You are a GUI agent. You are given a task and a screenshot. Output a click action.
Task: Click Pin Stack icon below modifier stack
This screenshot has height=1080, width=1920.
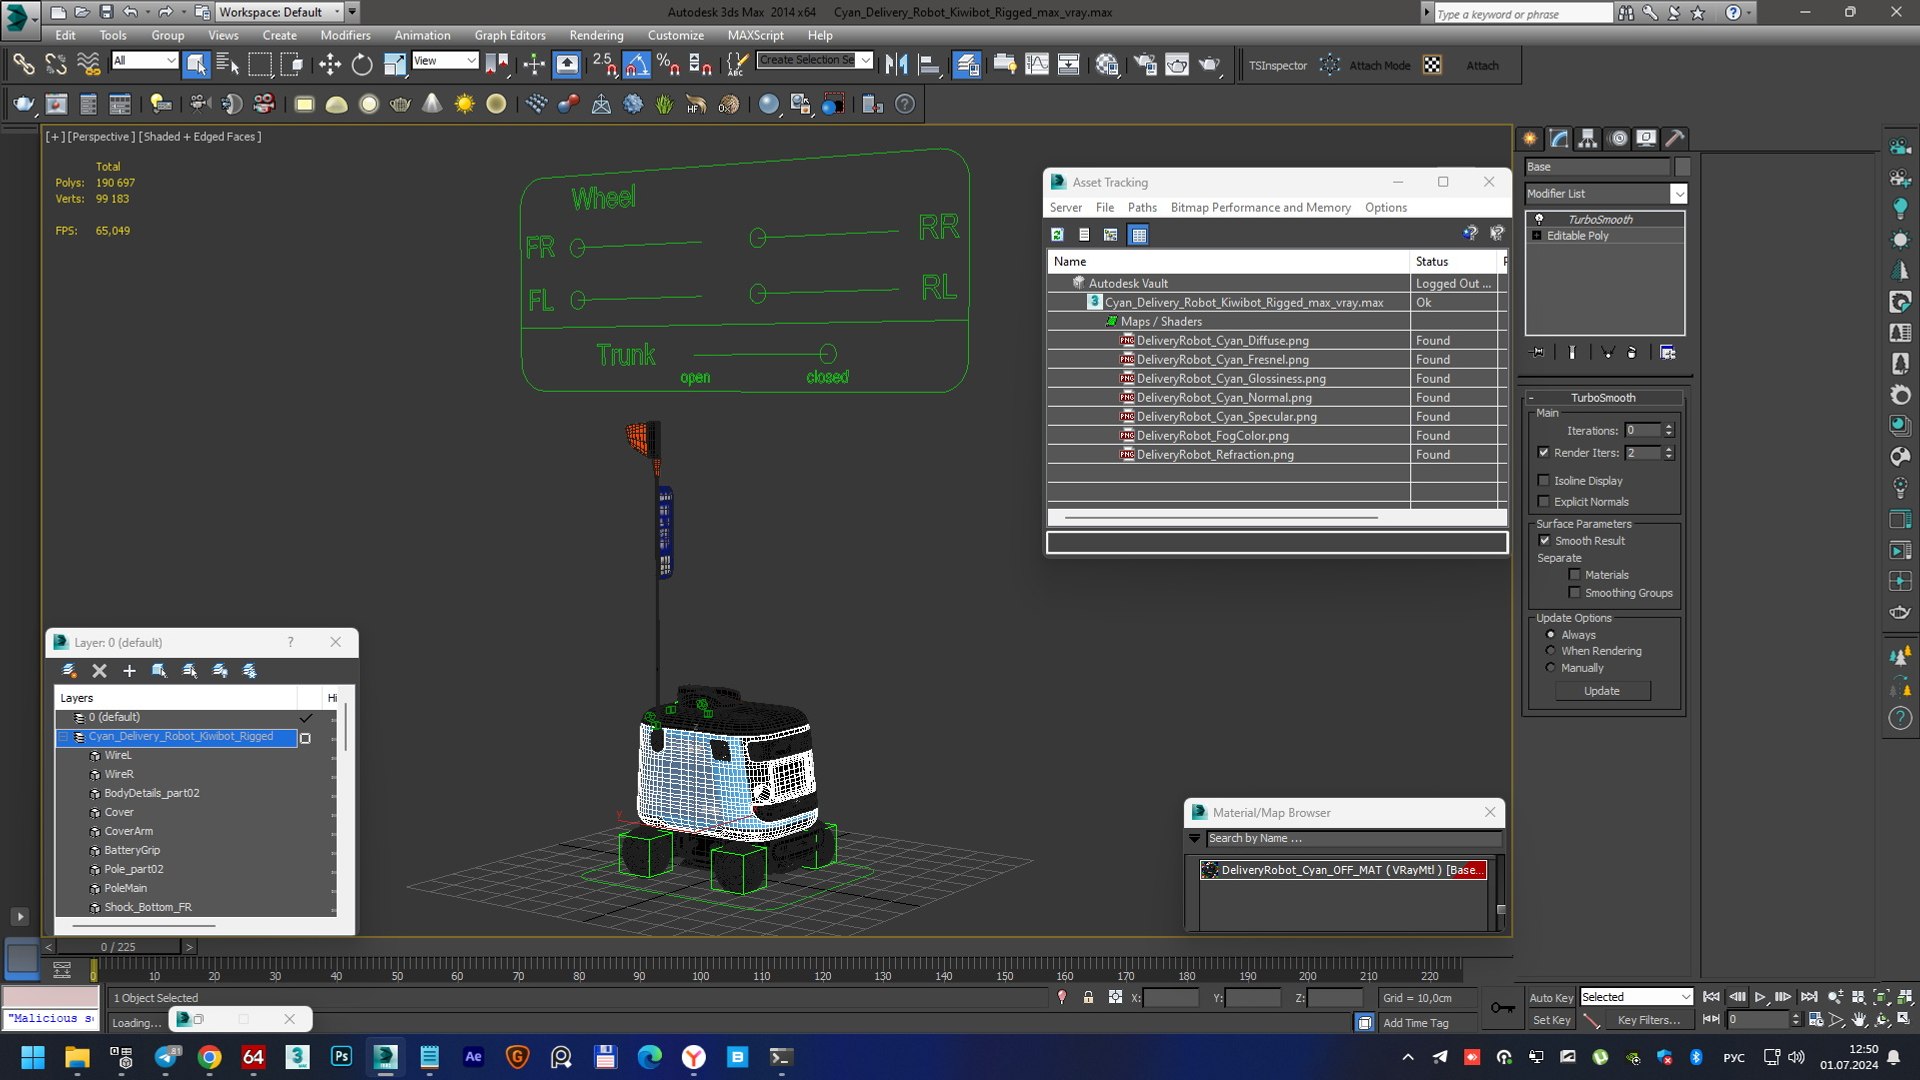click(1538, 352)
